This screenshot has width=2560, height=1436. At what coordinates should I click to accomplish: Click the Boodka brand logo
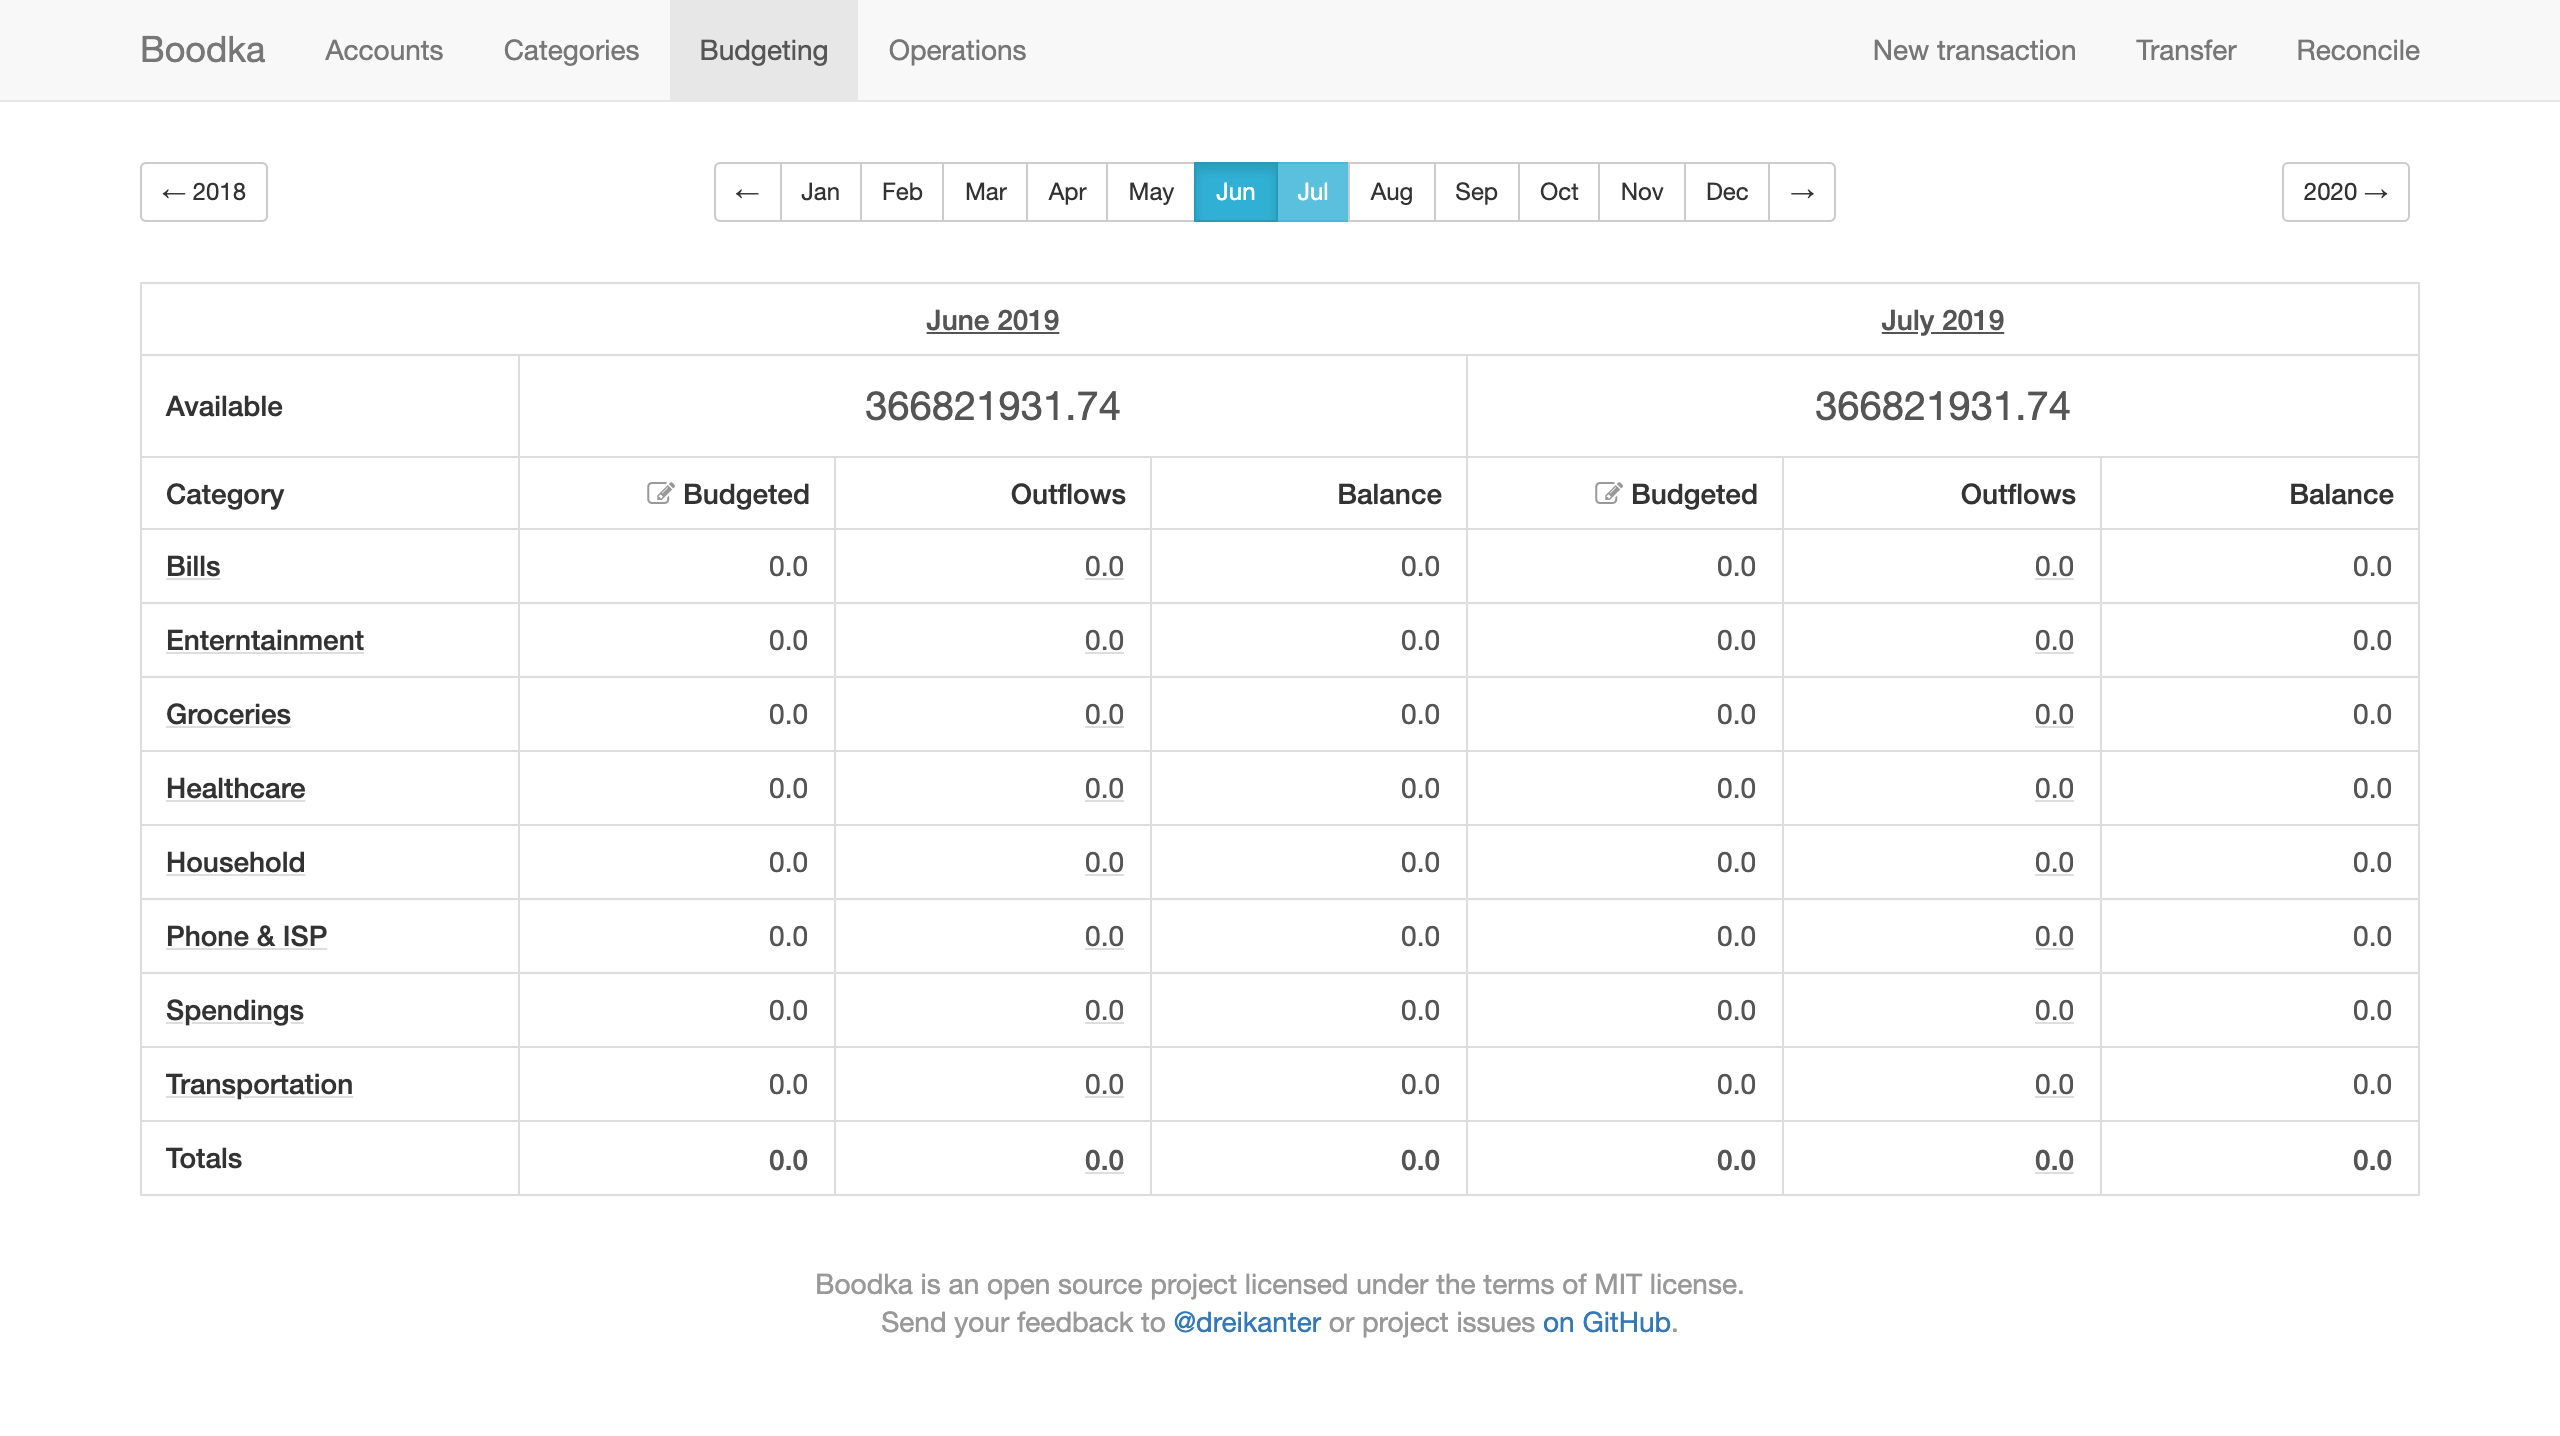tap(202, 50)
